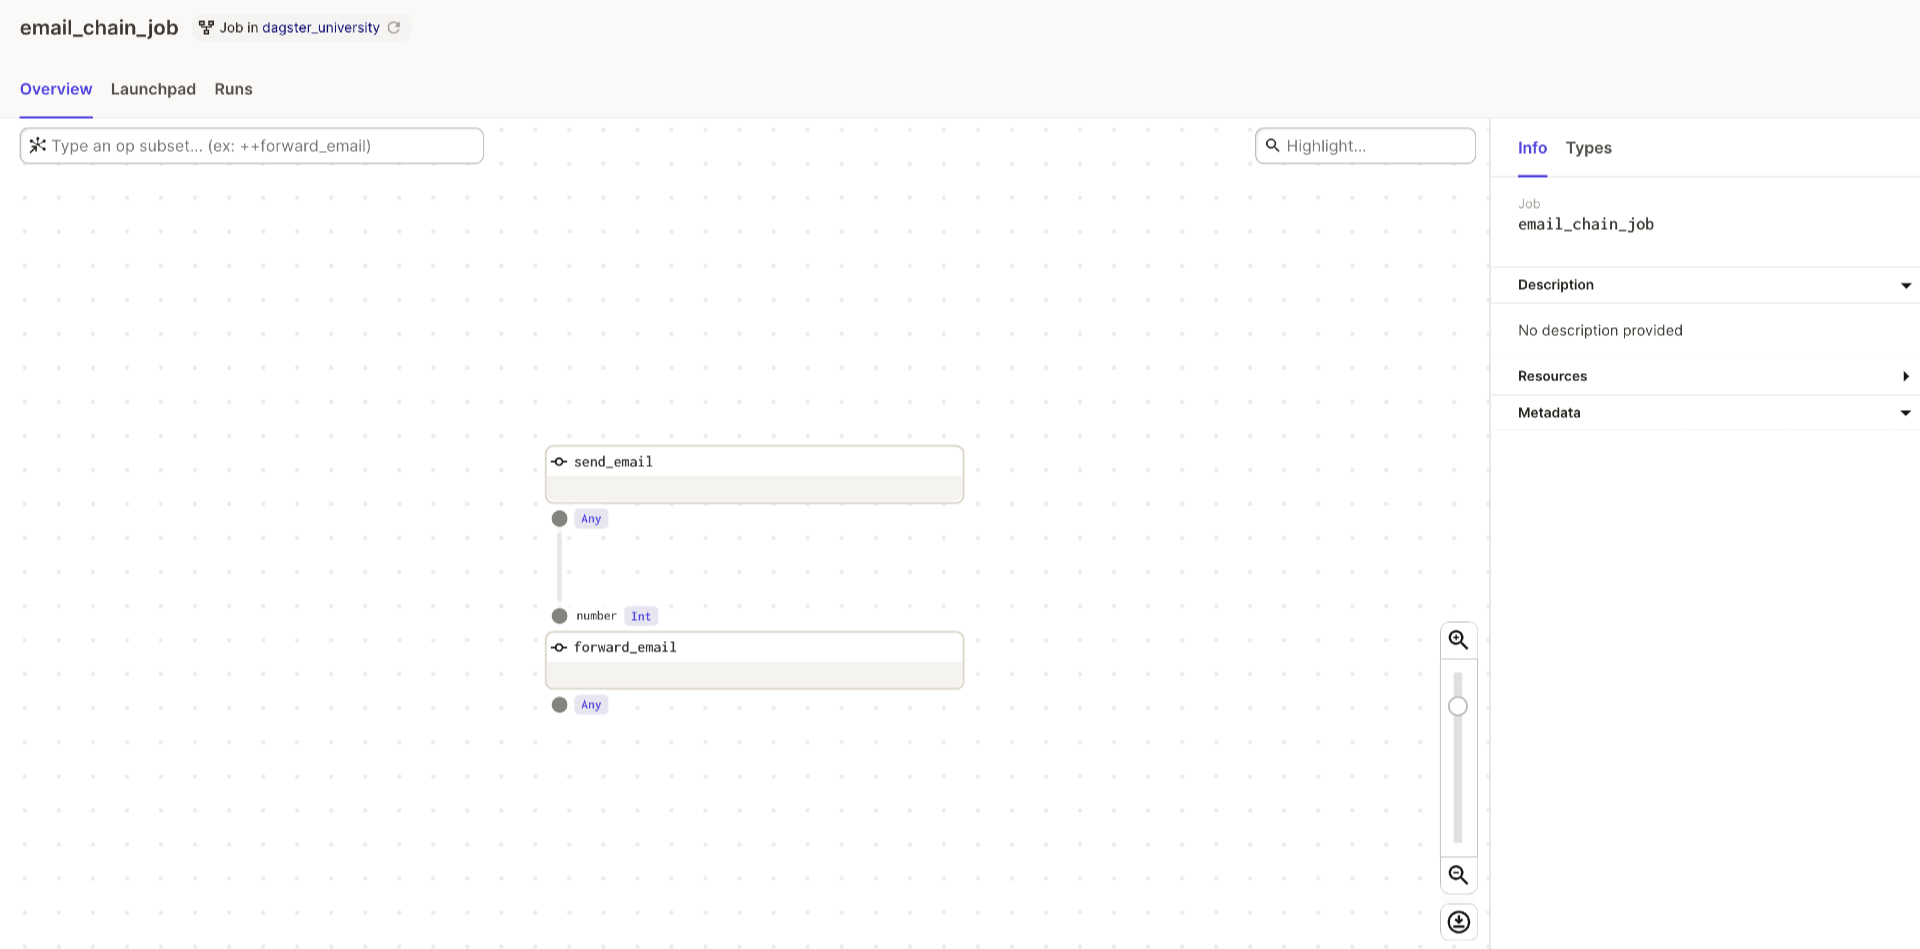
Task: Switch to the Launchpad tab
Action: (x=152, y=89)
